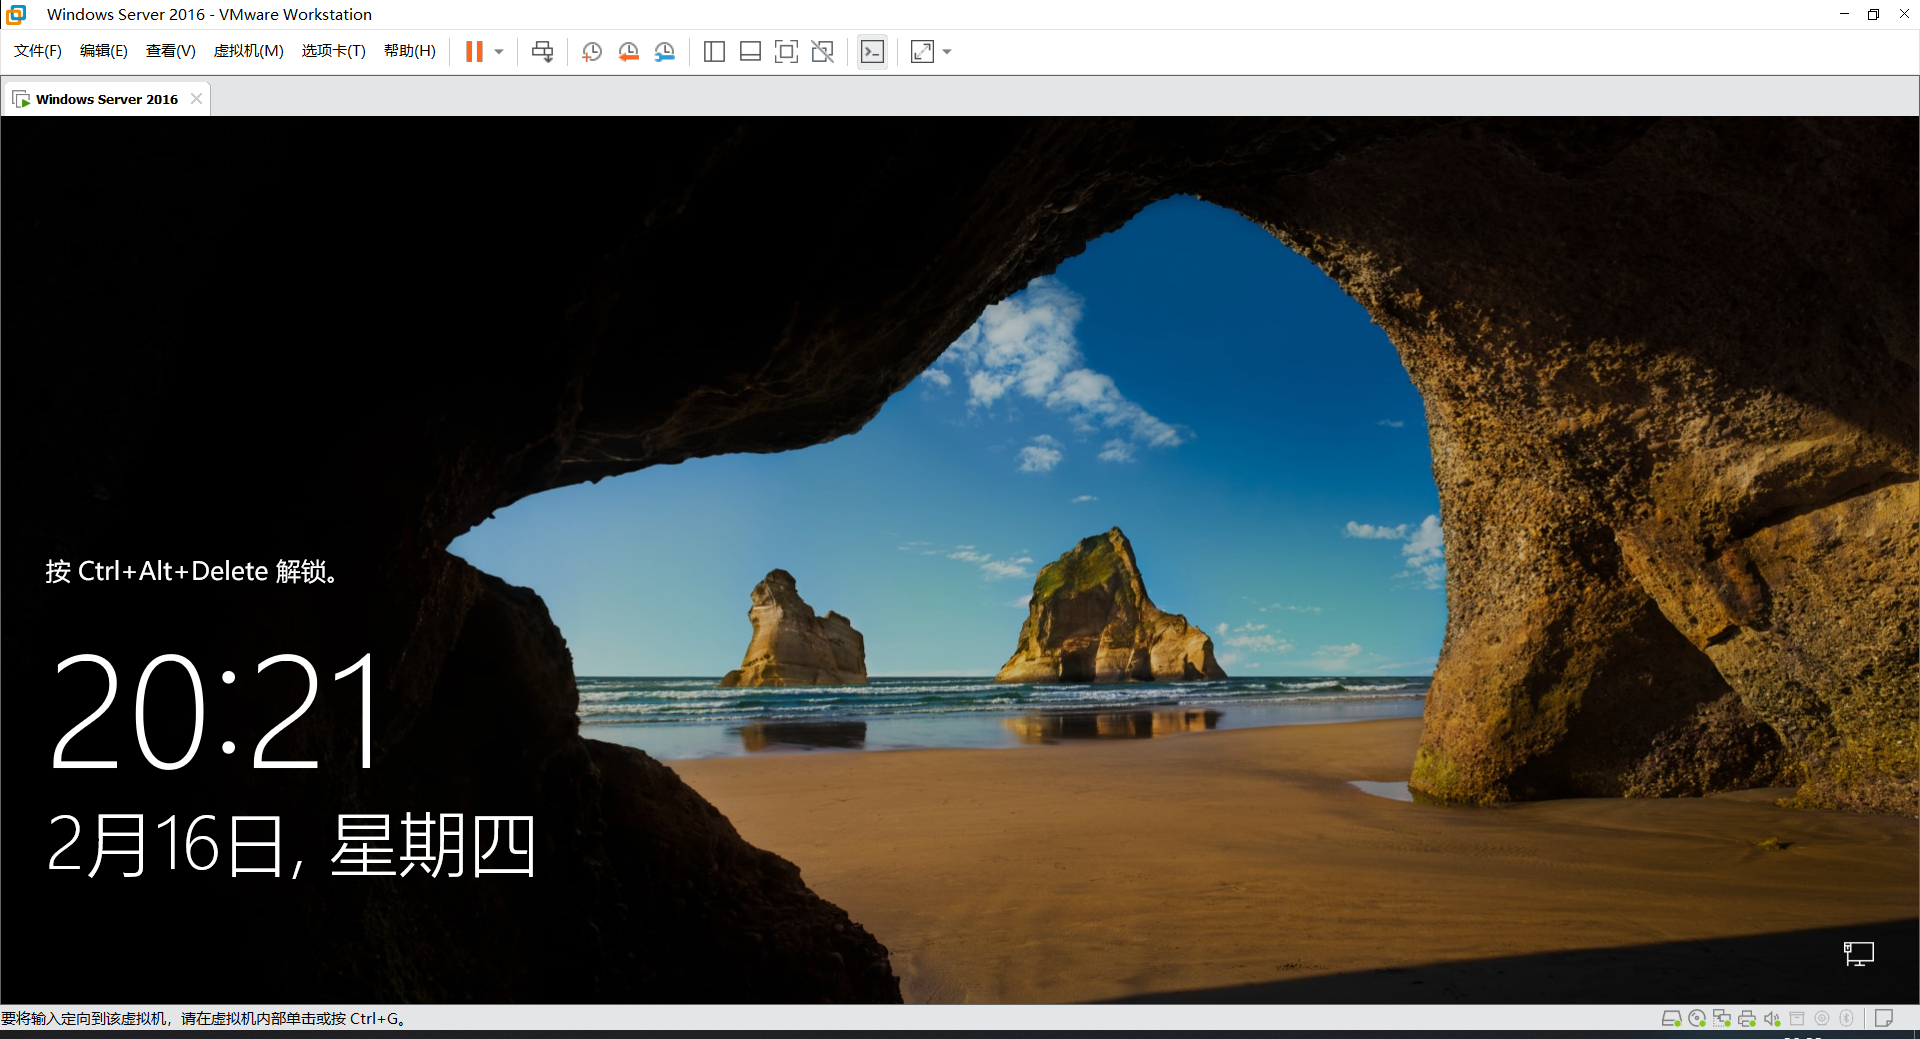Click the hard disk device status icon

pyautogui.click(x=1671, y=1019)
